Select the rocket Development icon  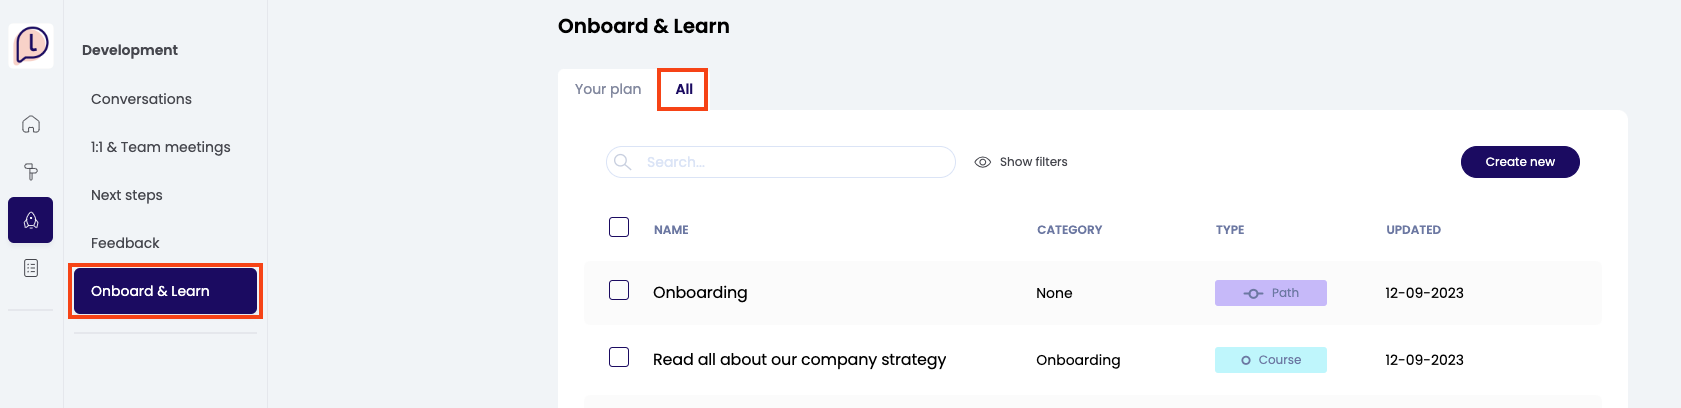[31, 220]
